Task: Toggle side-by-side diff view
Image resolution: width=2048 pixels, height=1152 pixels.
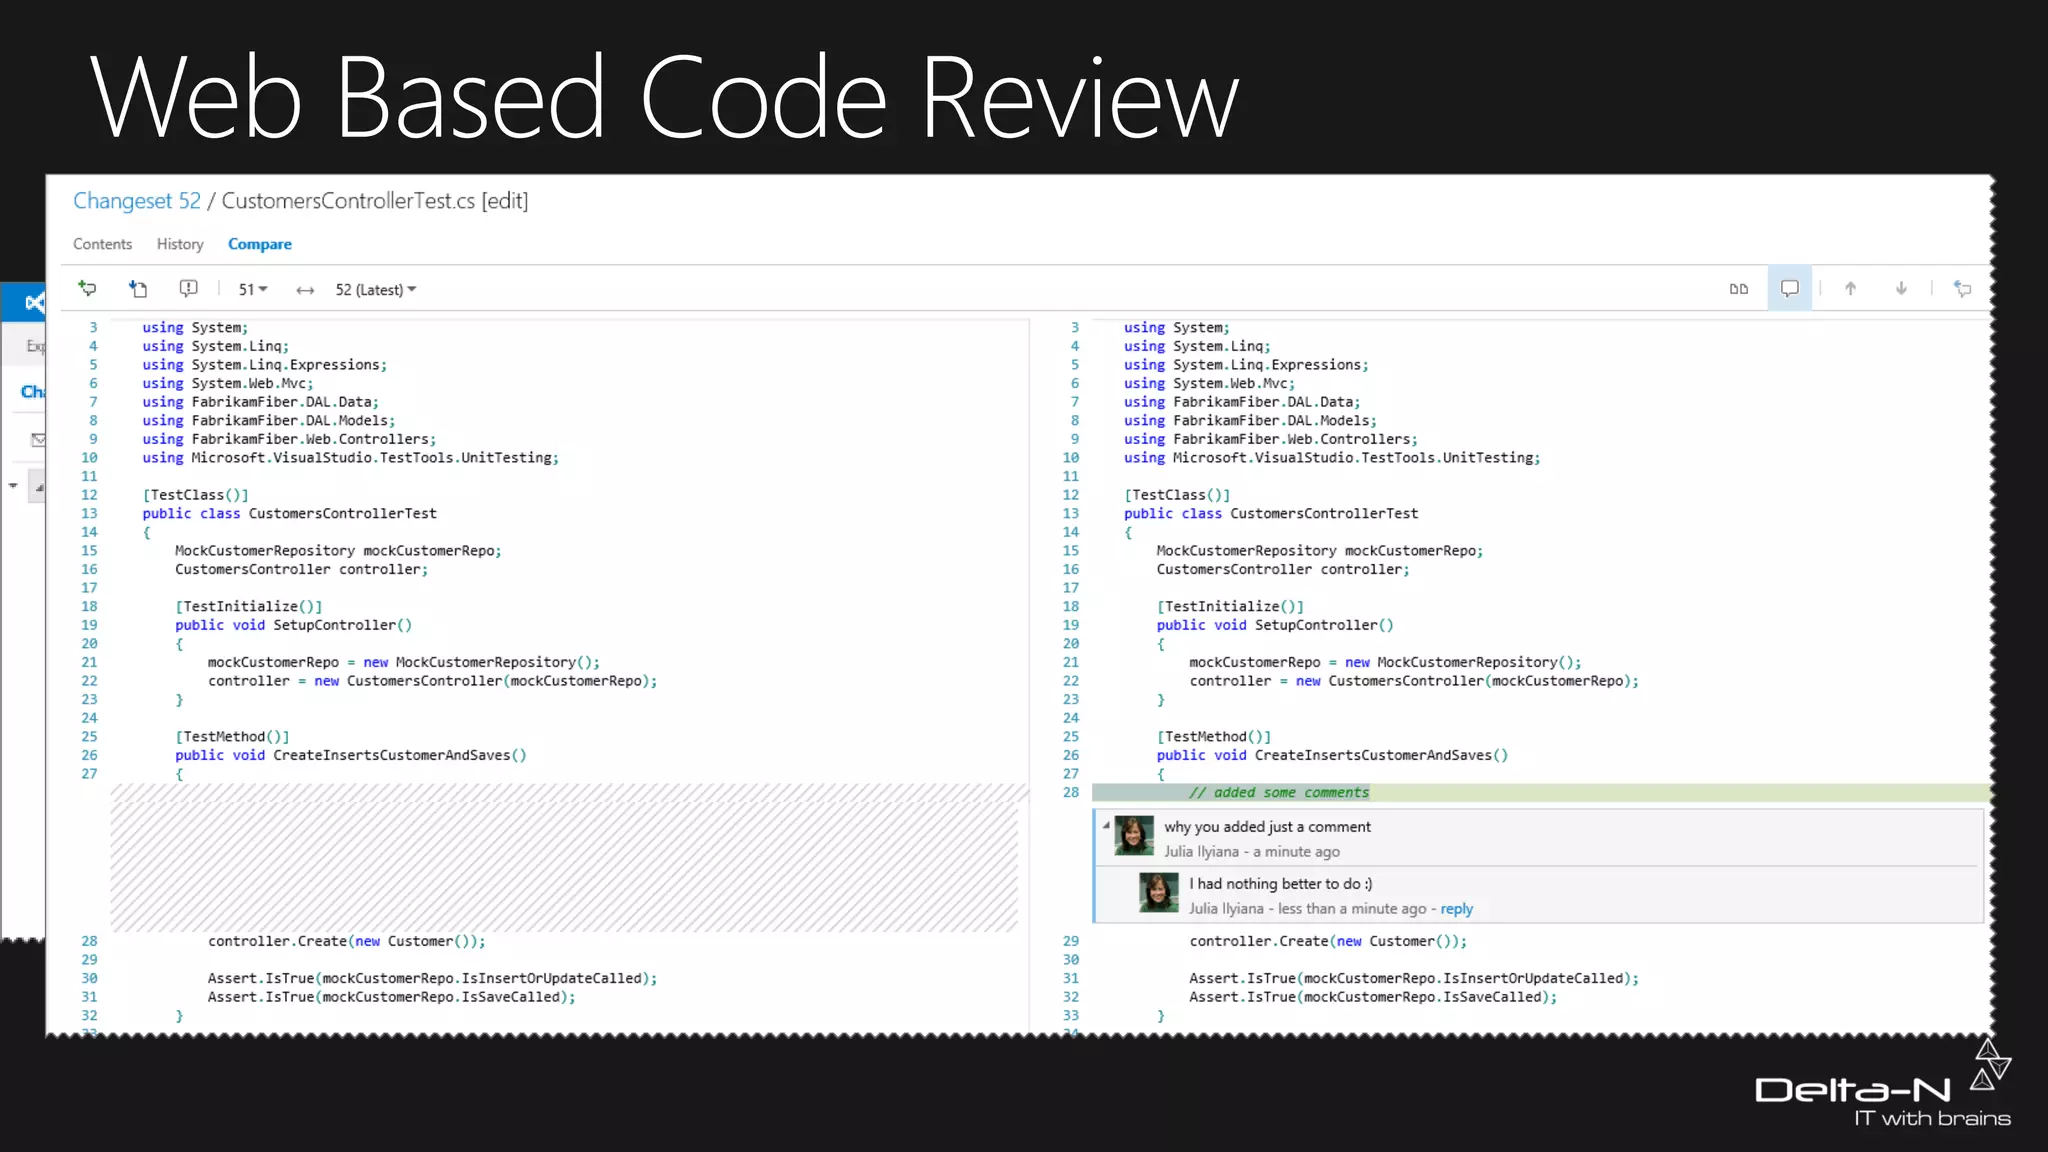Action: point(1739,289)
